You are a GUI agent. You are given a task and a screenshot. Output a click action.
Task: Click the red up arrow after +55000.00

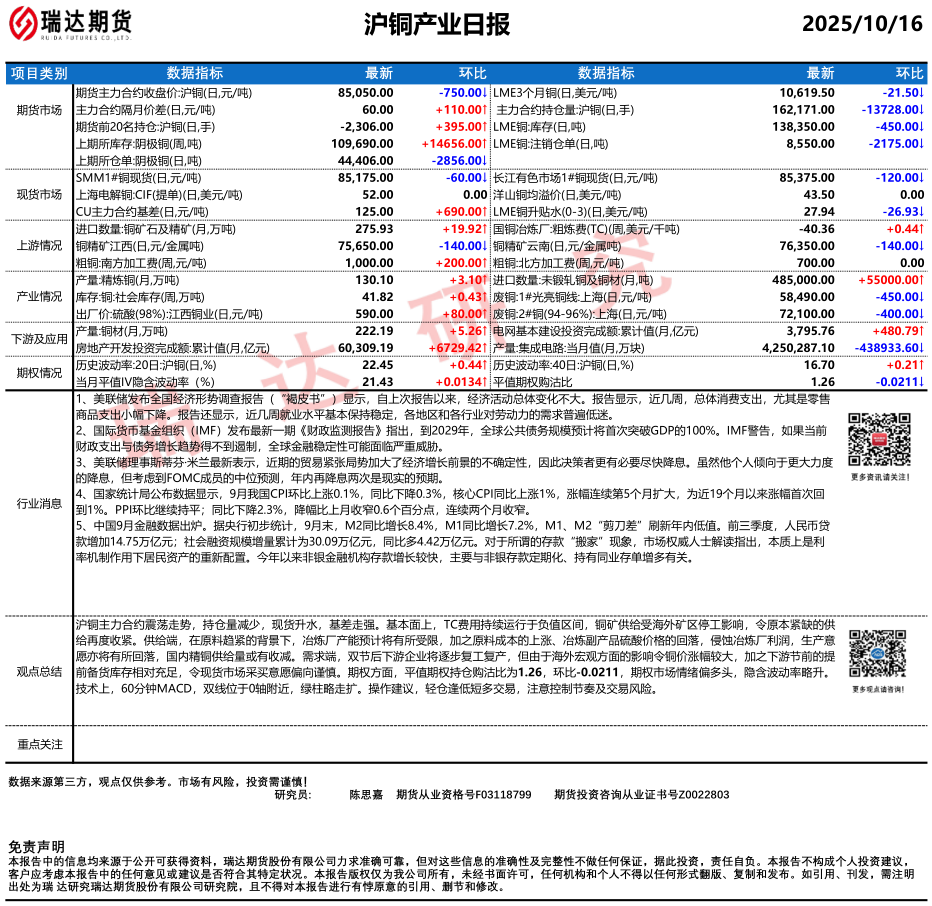[x=921, y=281]
